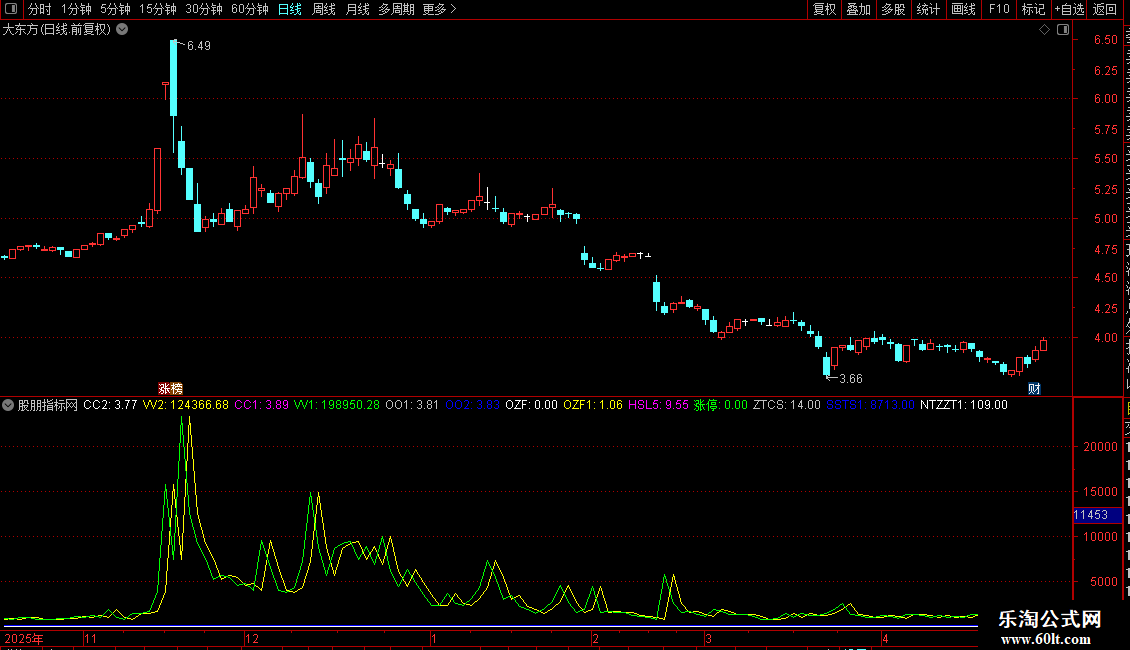Click the diamond icon in chart corner
This screenshot has height=650, width=1130.
(1044, 30)
